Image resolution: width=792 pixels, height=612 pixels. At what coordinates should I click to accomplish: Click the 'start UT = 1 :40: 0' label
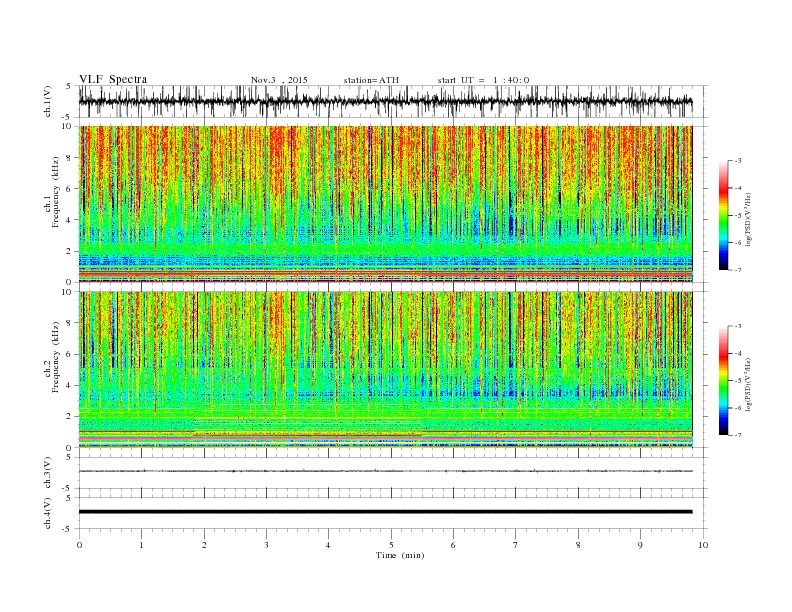point(483,80)
